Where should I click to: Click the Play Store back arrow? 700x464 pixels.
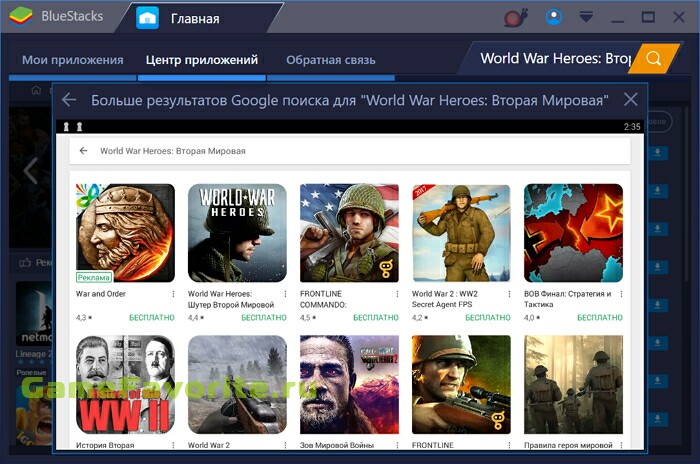pyautogui.click(x=83, y=150)
